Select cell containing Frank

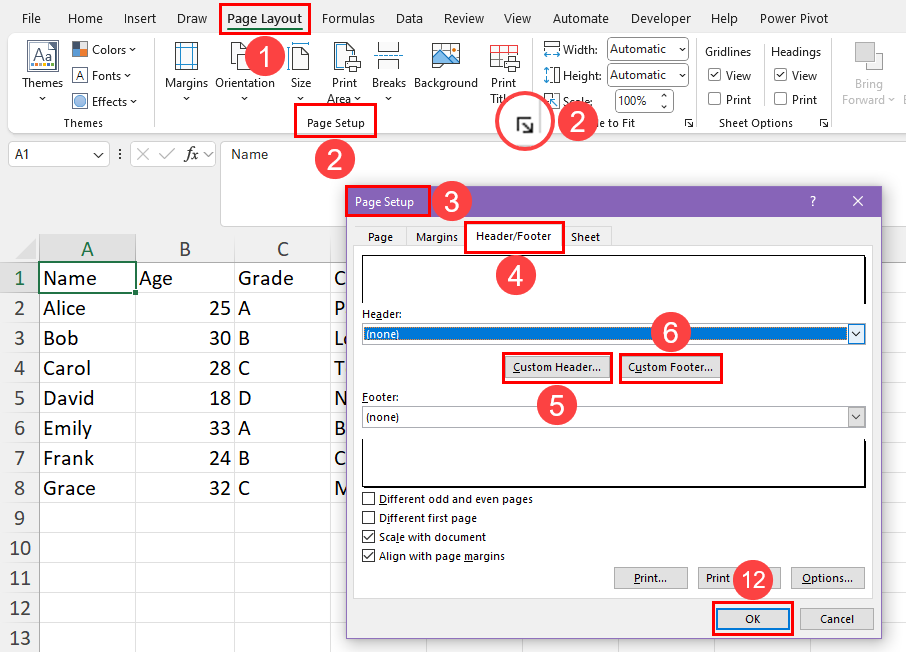(87, 458)
